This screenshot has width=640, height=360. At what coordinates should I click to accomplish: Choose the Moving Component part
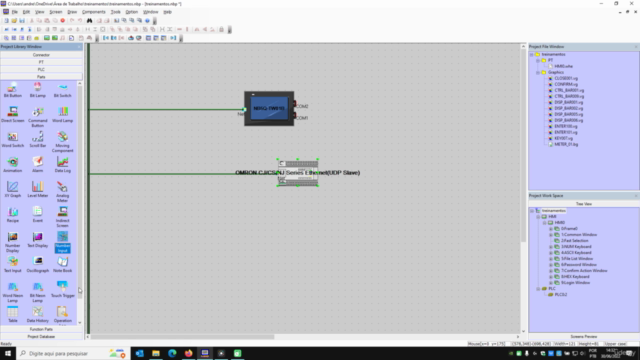(62, 142)
